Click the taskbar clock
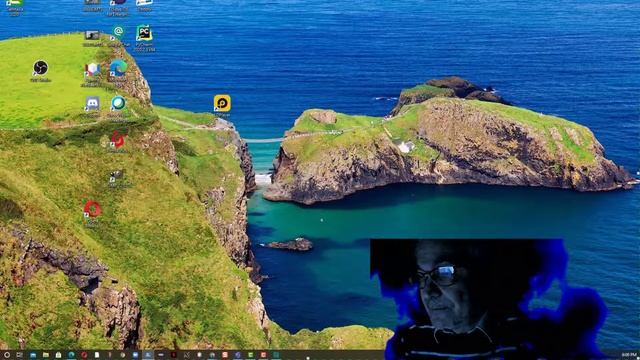Image resolution: width=640 pixels, height=360 pixels. pyautogui.click(x=629, y=355)
